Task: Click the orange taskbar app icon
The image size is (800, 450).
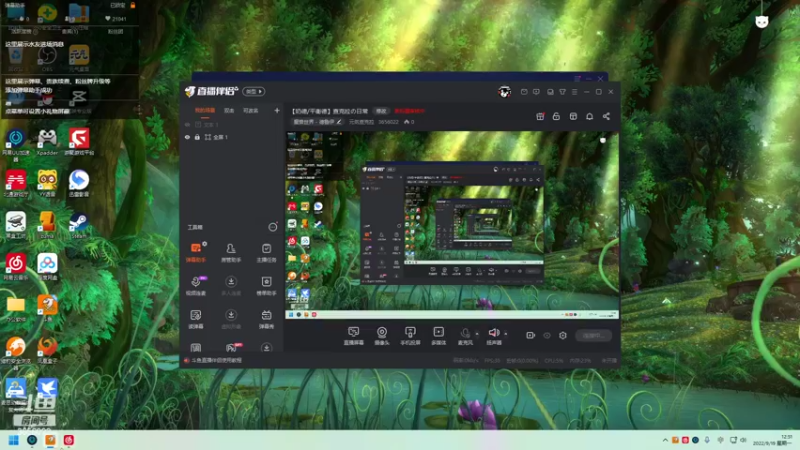Action: point(51,440)
